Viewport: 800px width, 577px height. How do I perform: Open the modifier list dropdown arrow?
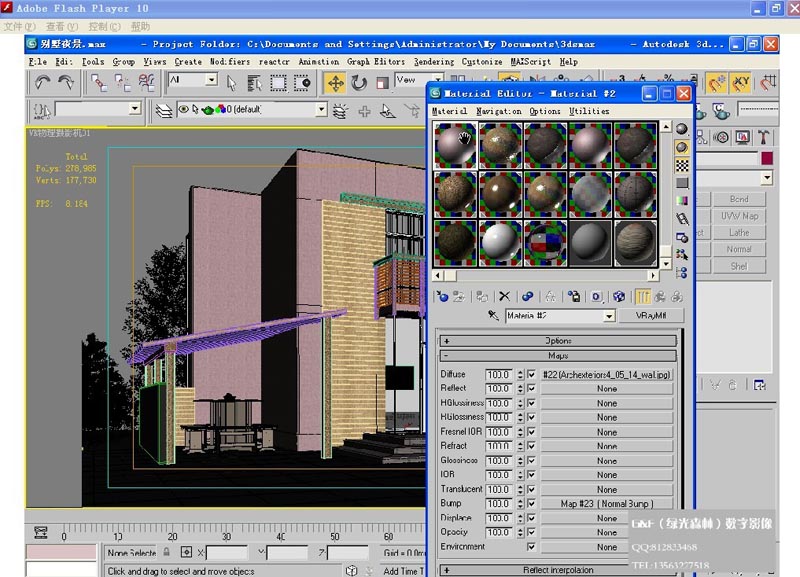767,178
